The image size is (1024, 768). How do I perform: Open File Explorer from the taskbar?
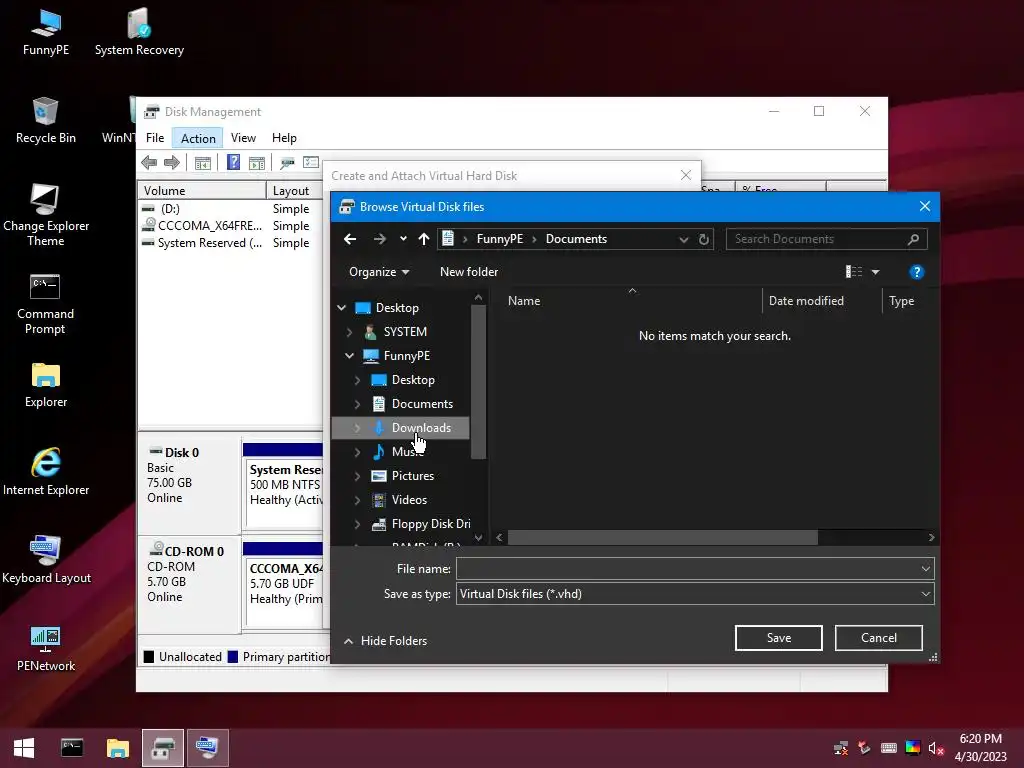click(x=118, y=748)
